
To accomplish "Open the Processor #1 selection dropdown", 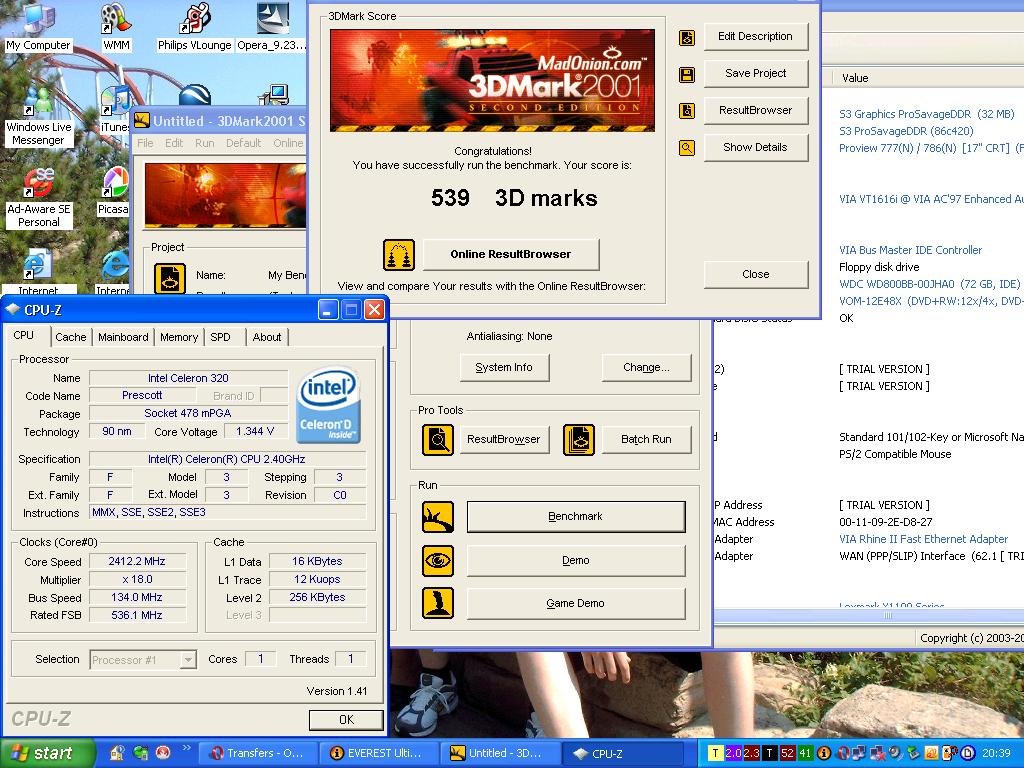I will (188, 660).
